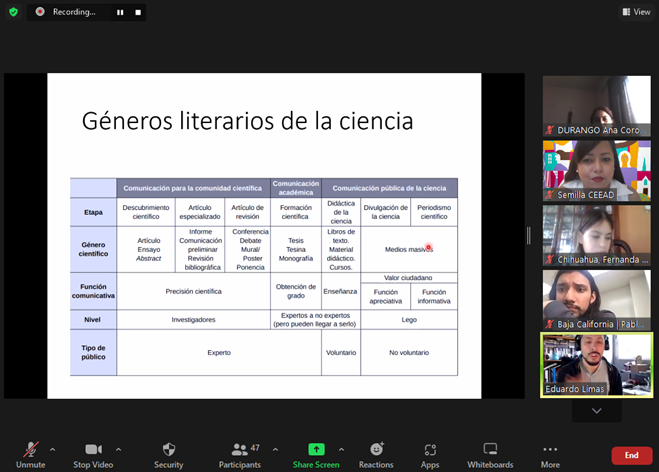Screen dimensions: 659x472
Task: Click the 'Periodismo científico' cell
Action: pyautogui.click(x=434, y=212)
